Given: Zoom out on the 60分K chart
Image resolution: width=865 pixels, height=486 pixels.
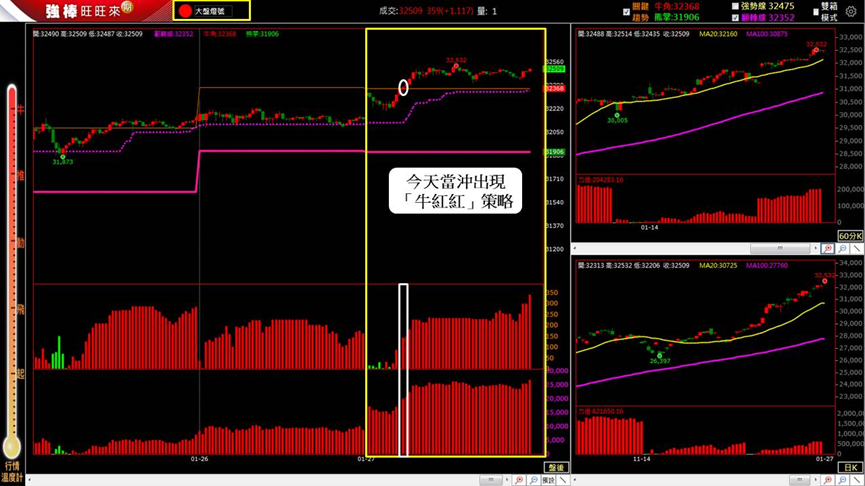Looking at the screenshot, I should click(842, 249).
